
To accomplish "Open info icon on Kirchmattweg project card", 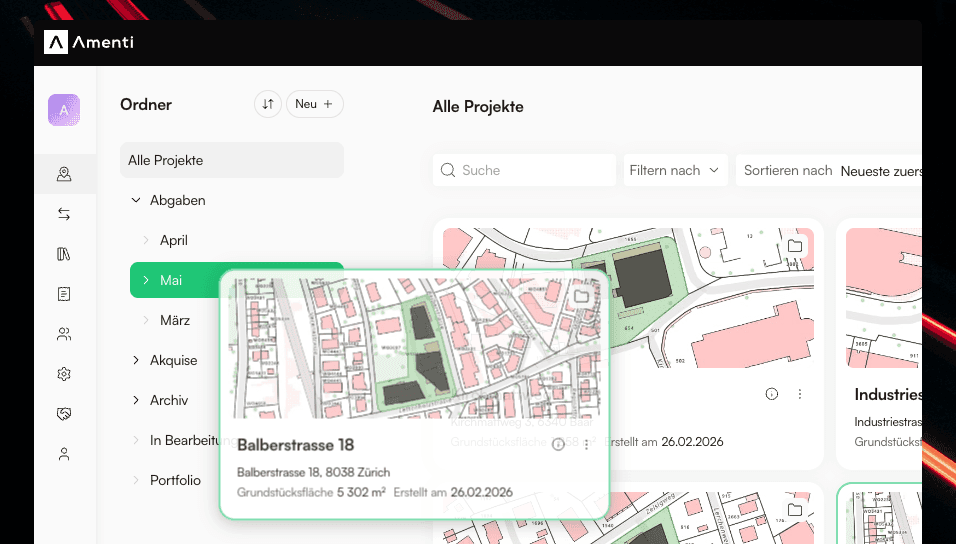I will (x=771, y=394).
